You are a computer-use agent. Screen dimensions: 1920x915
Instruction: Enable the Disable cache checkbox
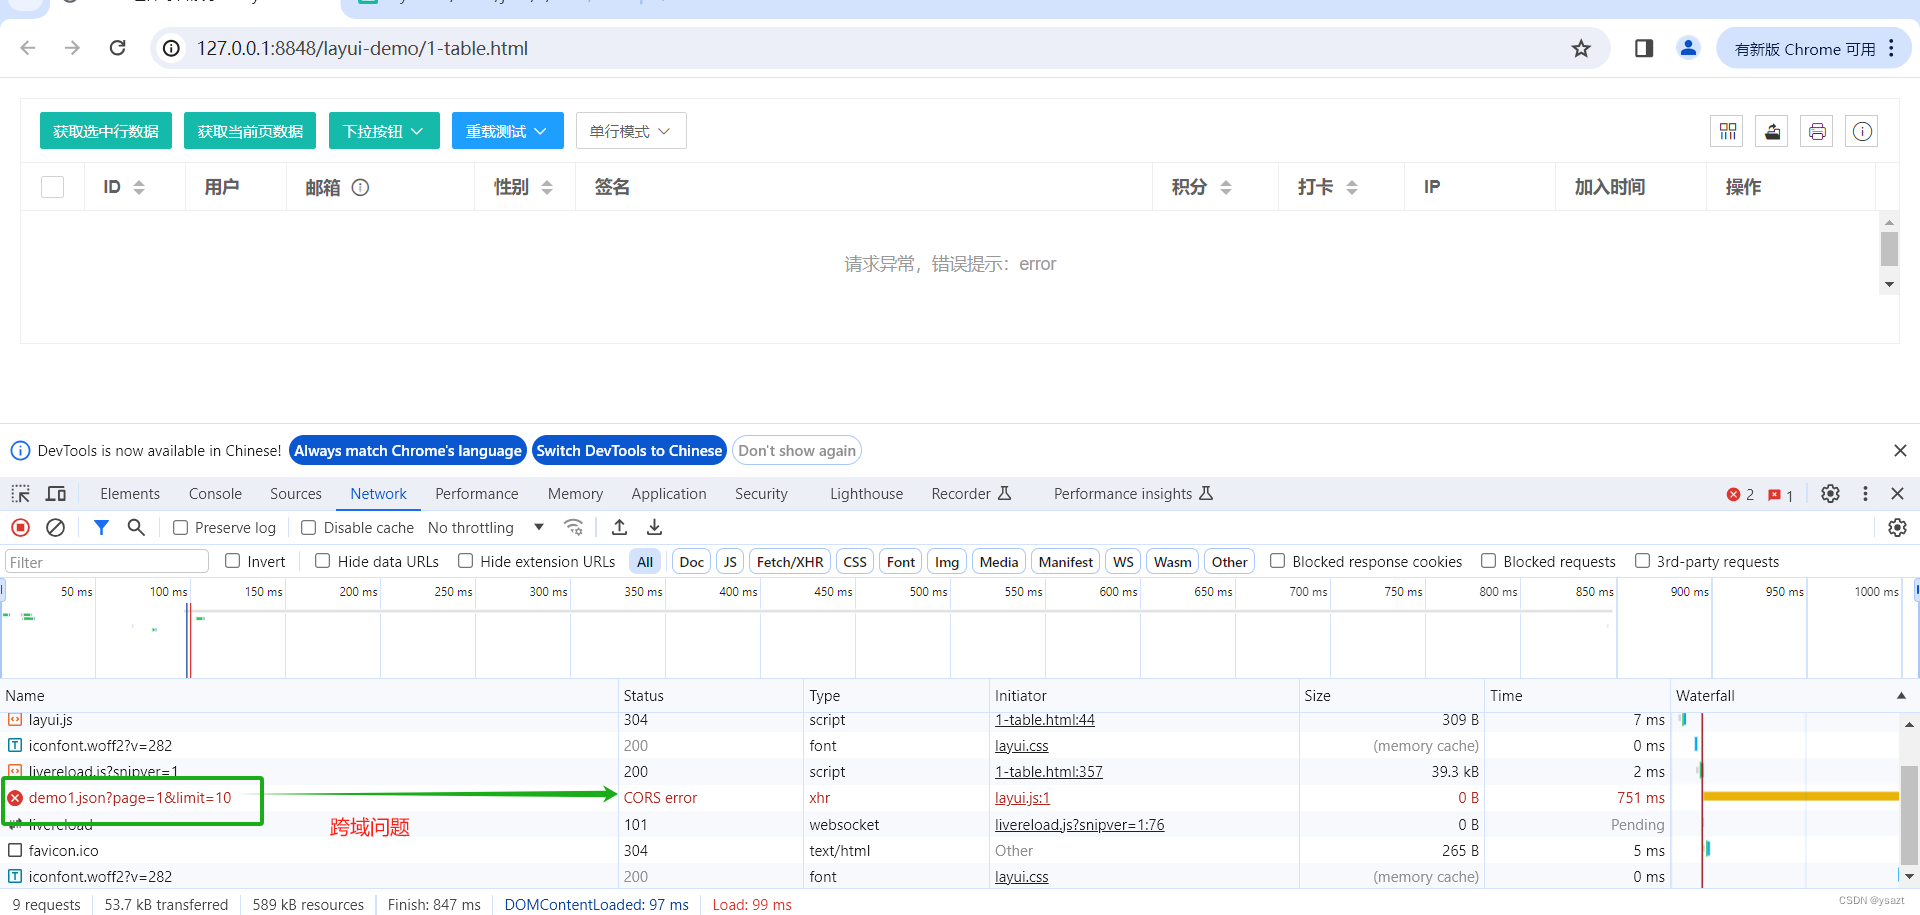pos(308,527)
